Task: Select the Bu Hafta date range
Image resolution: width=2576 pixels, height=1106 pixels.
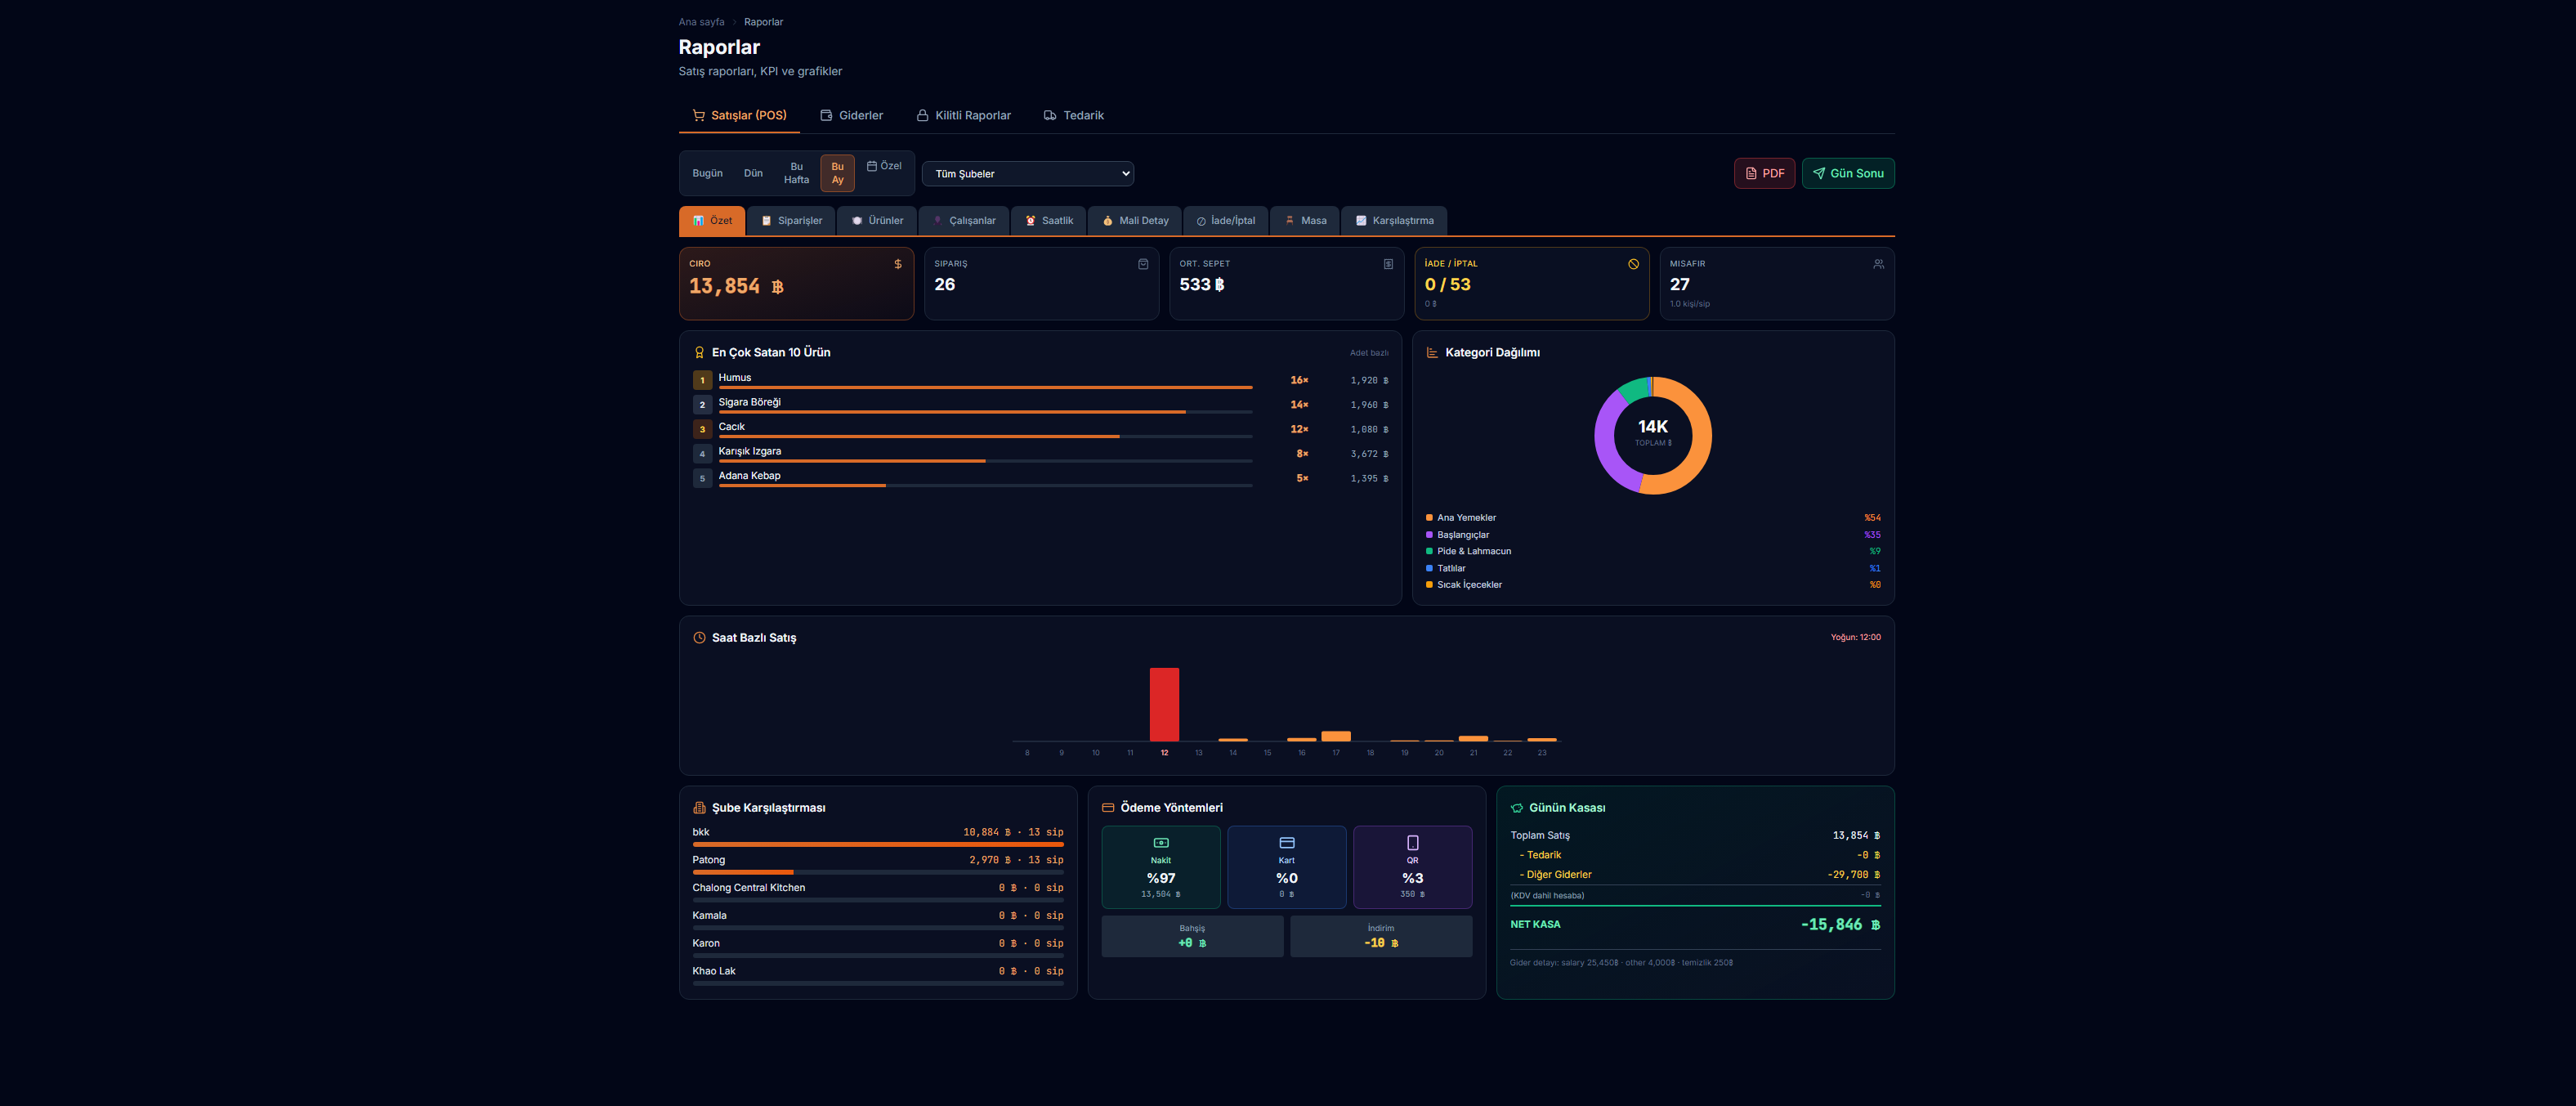Action: [796, 173]
